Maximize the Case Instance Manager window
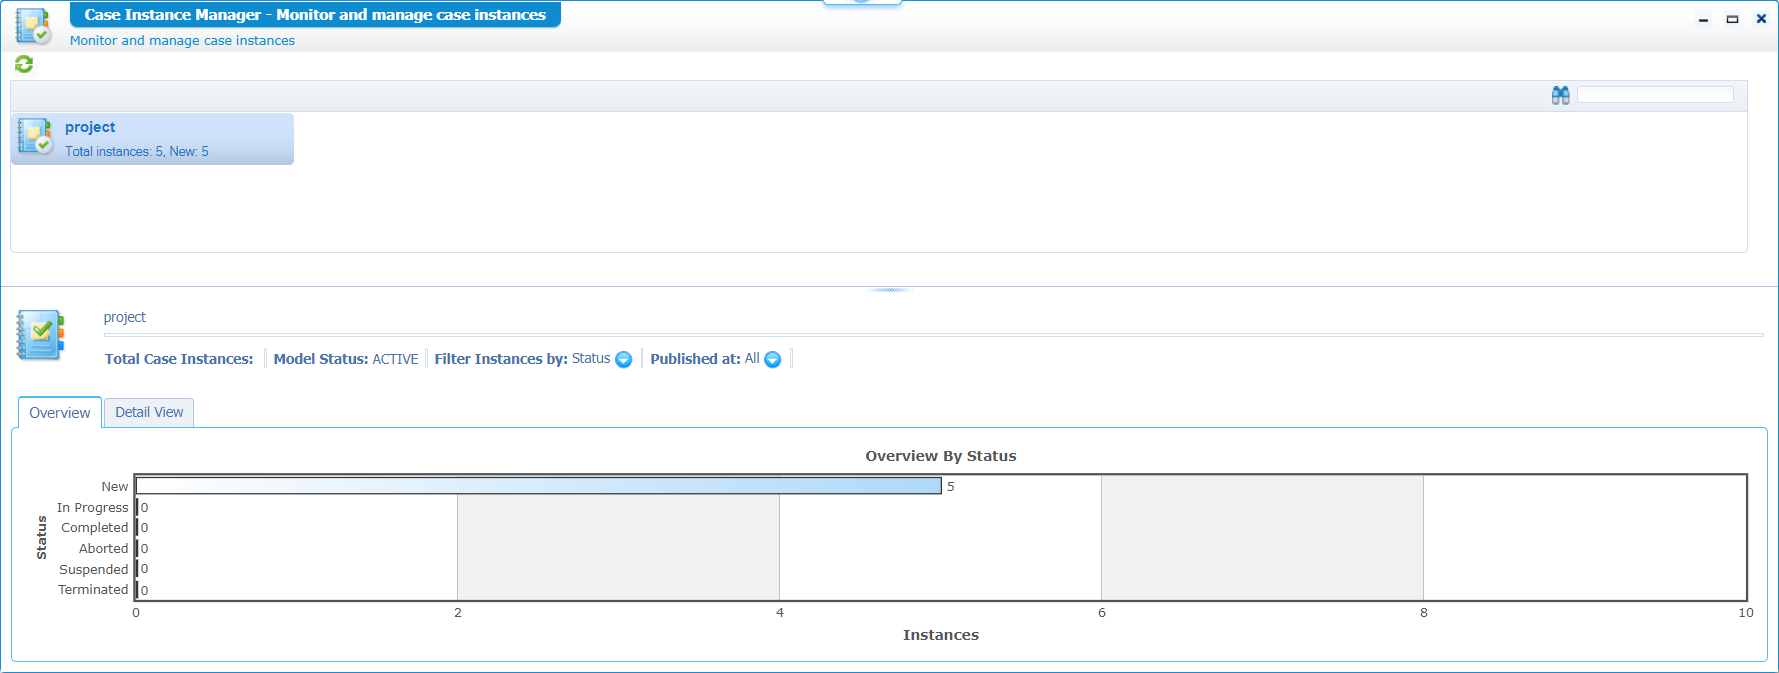The width and height of the screenshot is (1779, 673). [1732, 19]
